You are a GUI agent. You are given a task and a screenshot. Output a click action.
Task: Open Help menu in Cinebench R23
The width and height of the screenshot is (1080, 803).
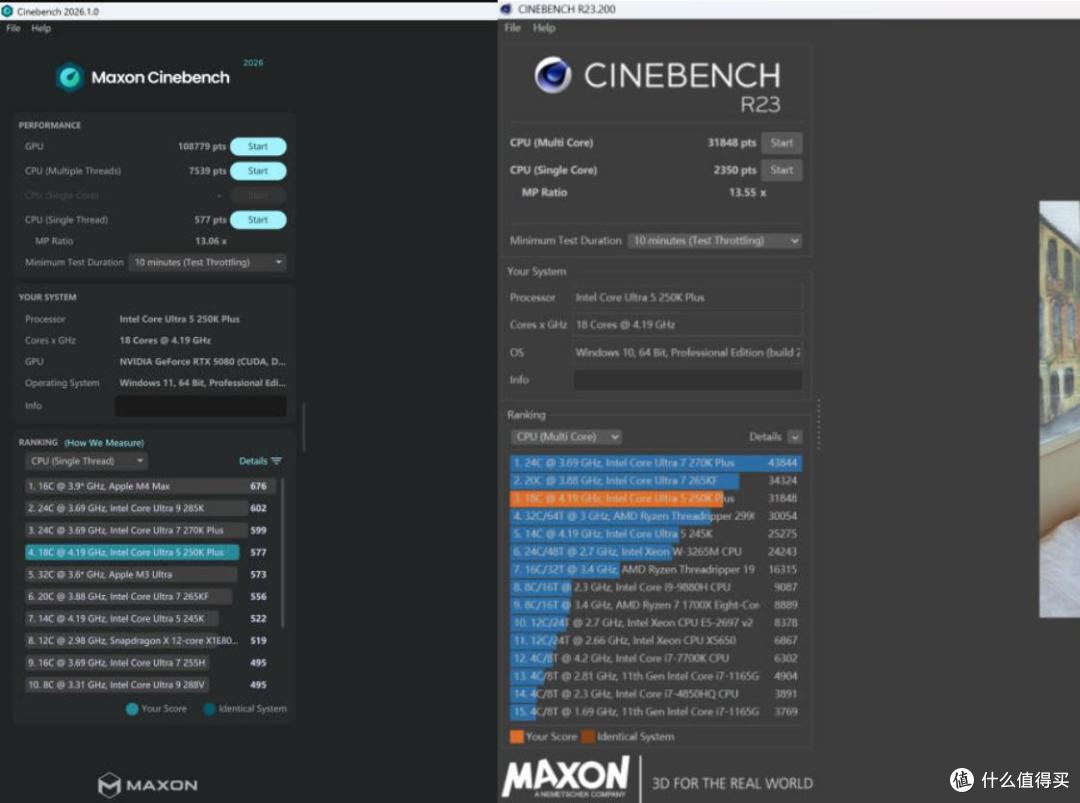coord(543,28)
